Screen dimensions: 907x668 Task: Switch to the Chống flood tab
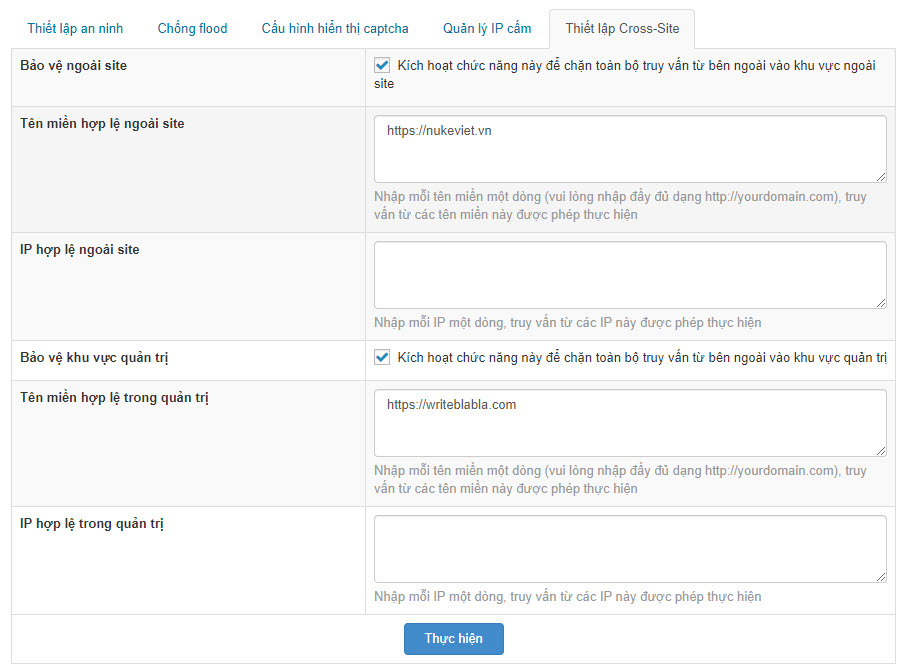[x=193, y=28]
